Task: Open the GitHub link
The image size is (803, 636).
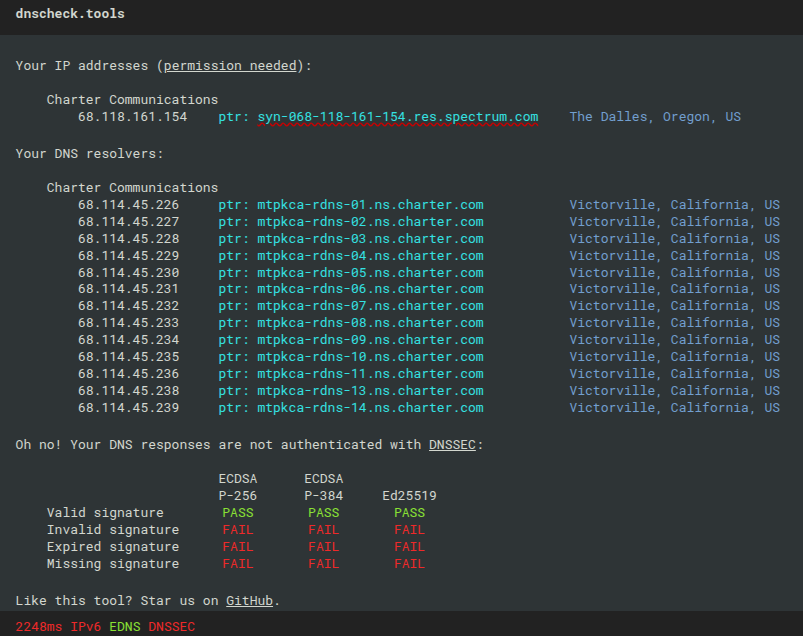Action: coord(249,600)
